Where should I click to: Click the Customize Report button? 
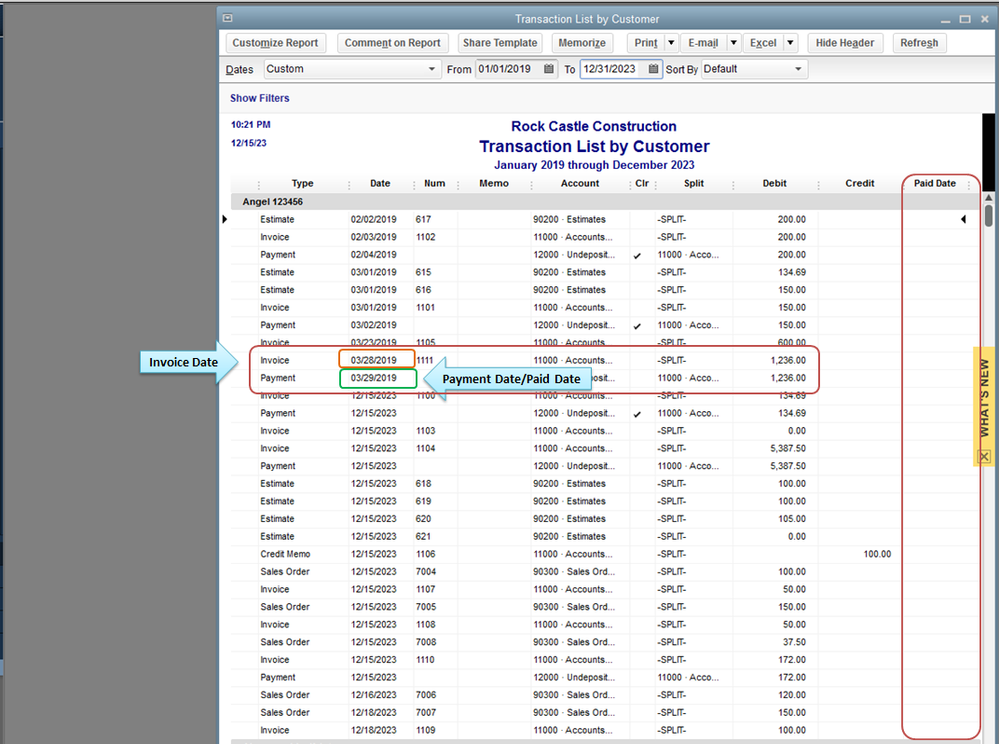tap(275, 43)
